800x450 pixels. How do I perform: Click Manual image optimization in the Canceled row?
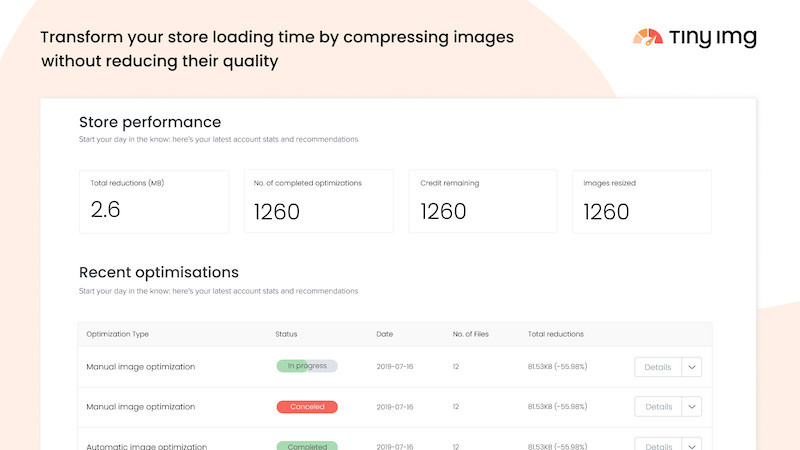[141, 407]
